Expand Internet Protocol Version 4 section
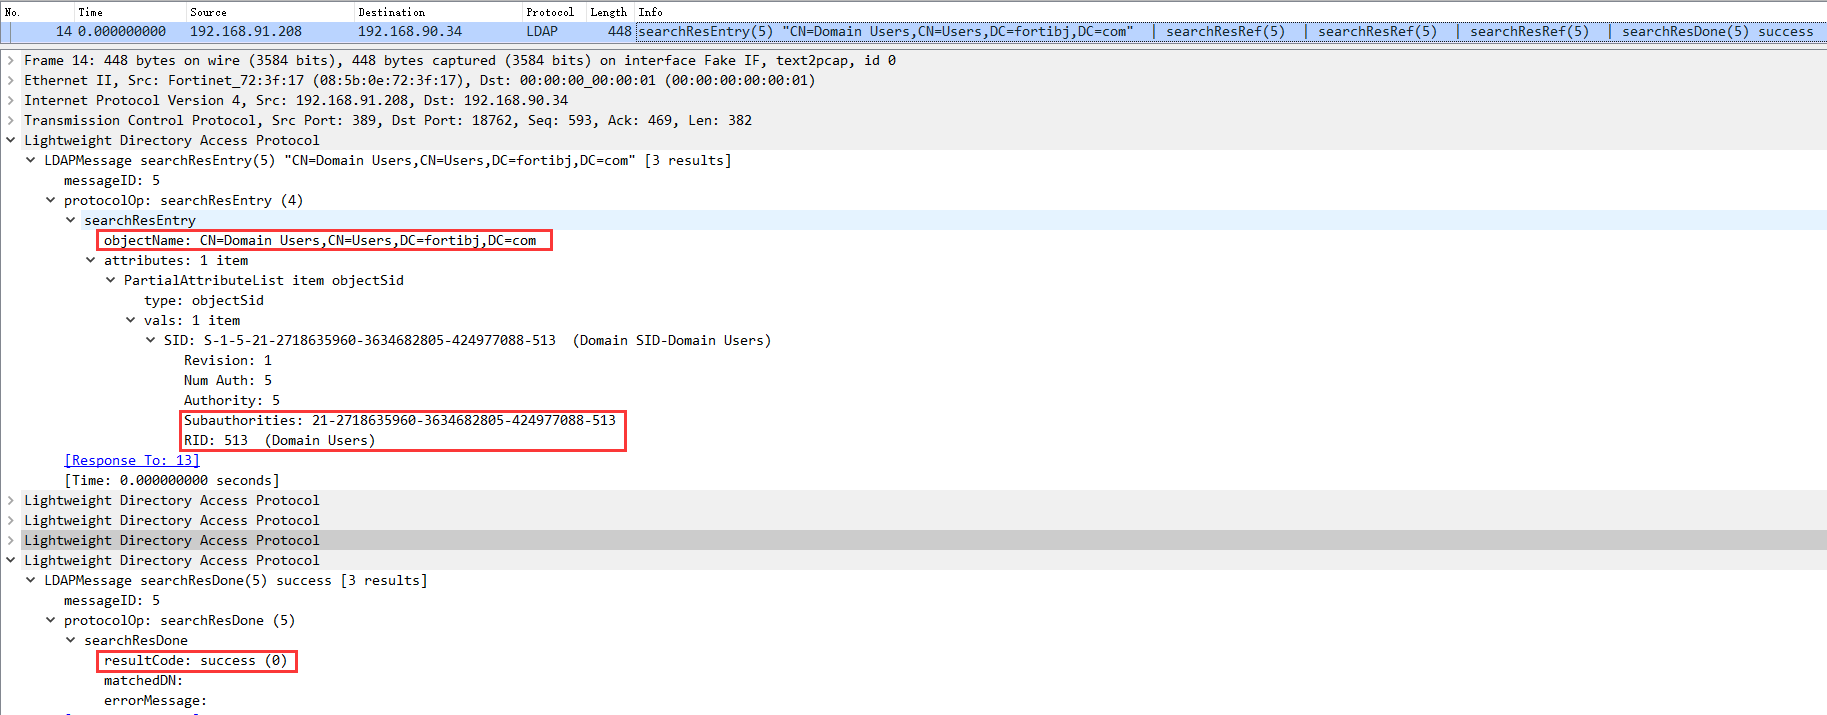The width and height of the screenshot is (1827, 715). point(11,100)
